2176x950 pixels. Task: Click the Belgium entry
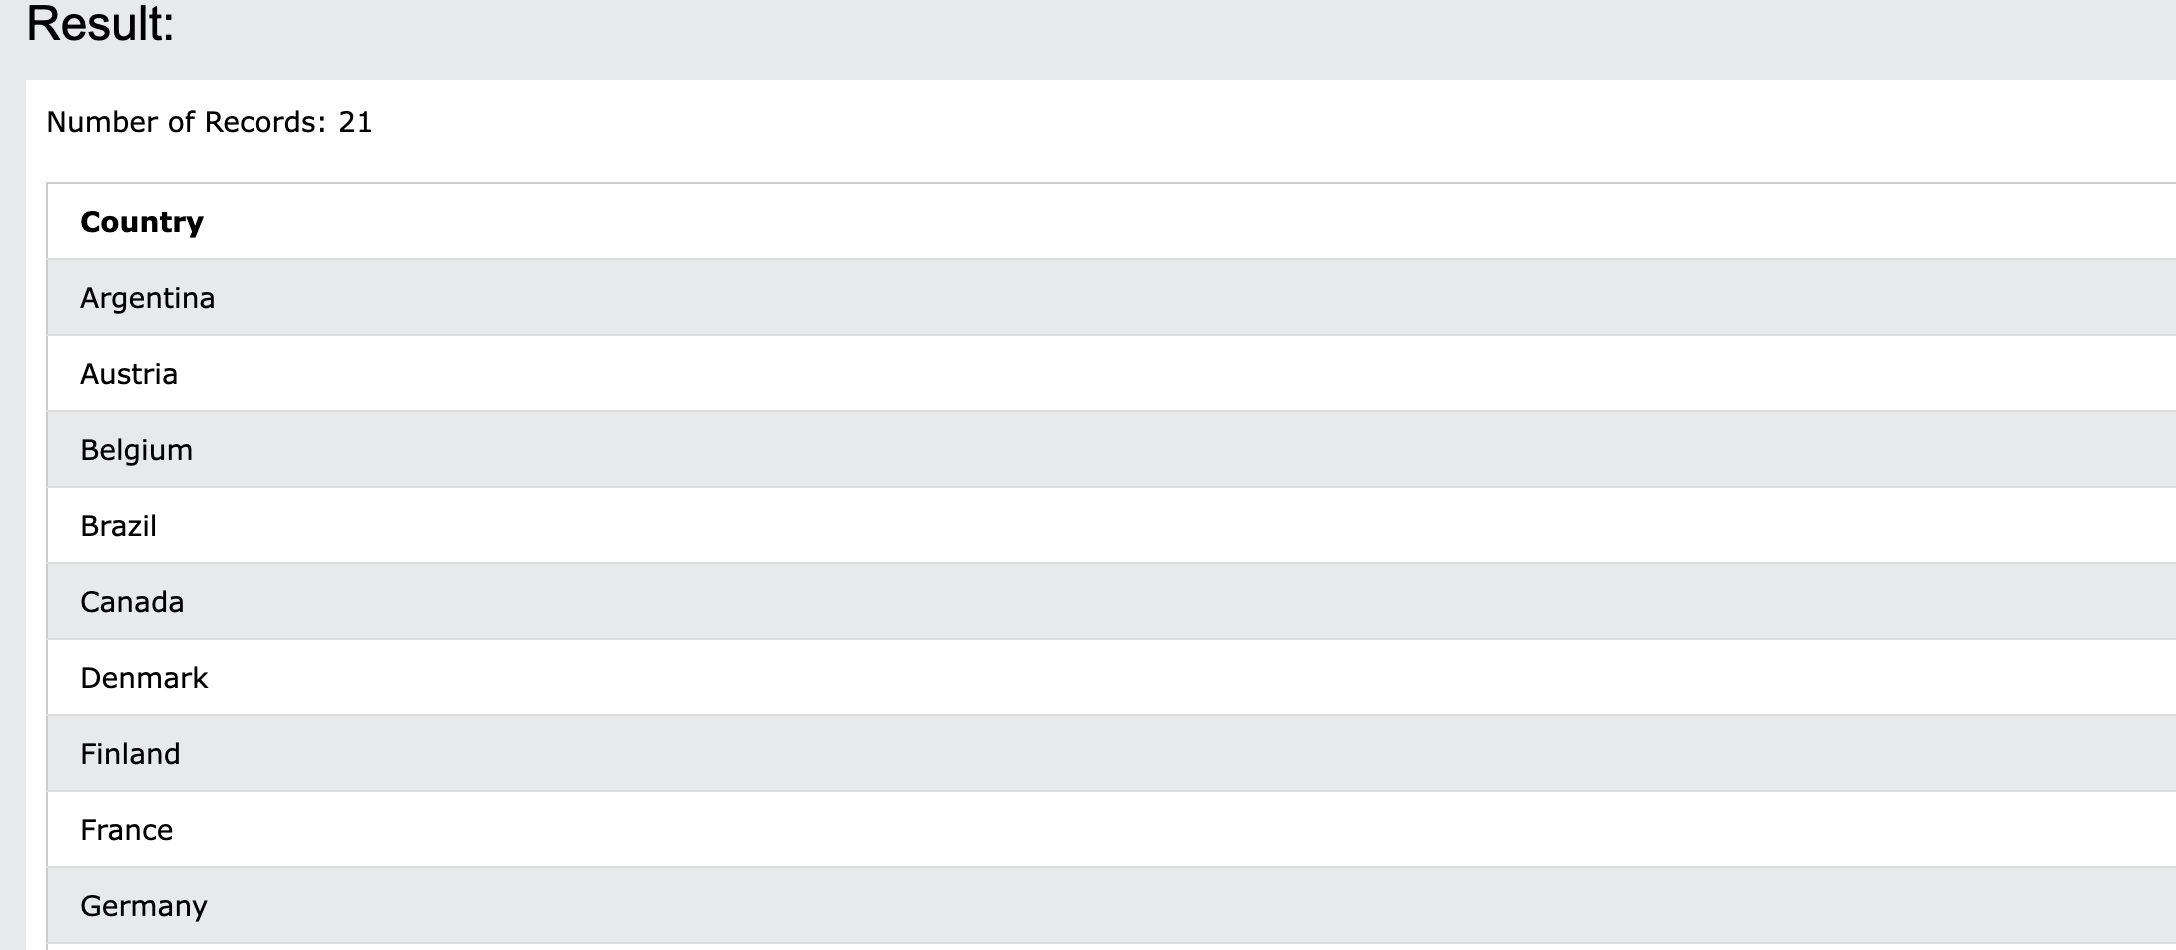click(136, 450)
